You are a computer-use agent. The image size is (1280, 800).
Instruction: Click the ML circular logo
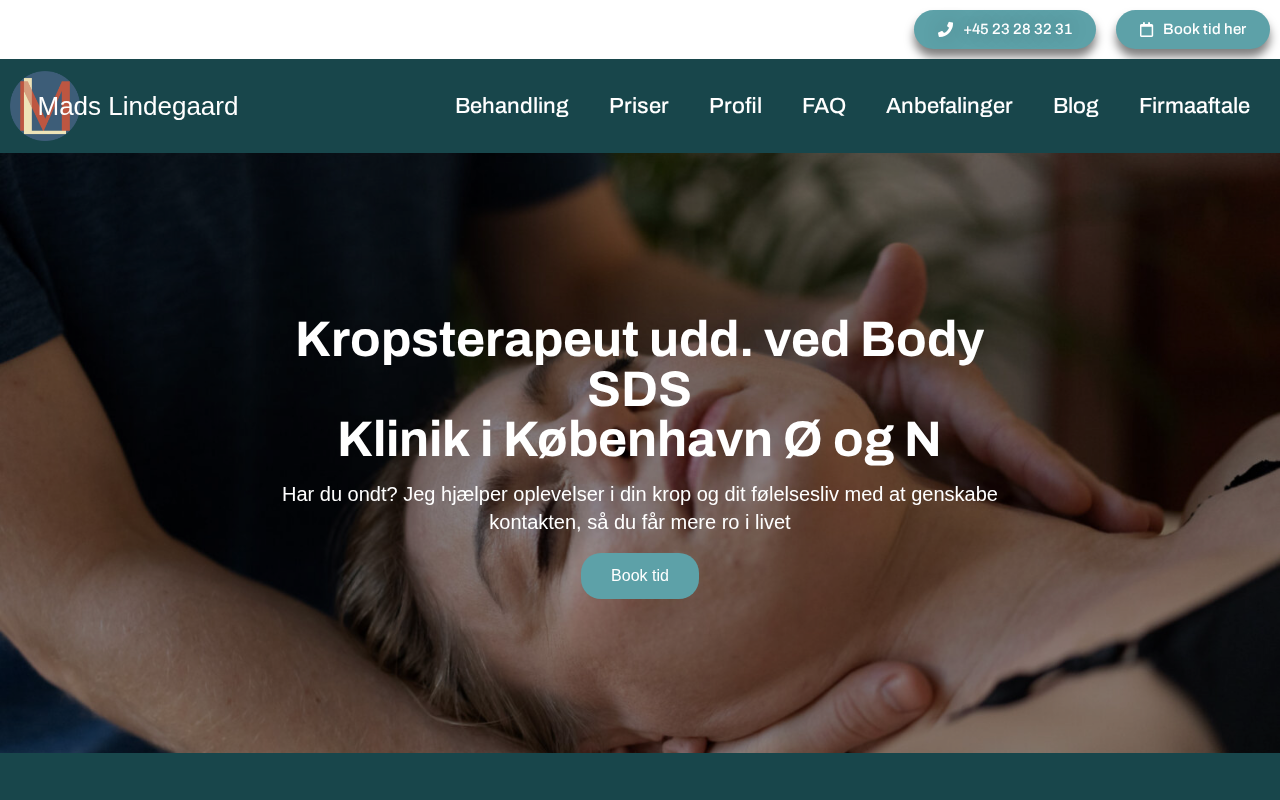[44, 106]
